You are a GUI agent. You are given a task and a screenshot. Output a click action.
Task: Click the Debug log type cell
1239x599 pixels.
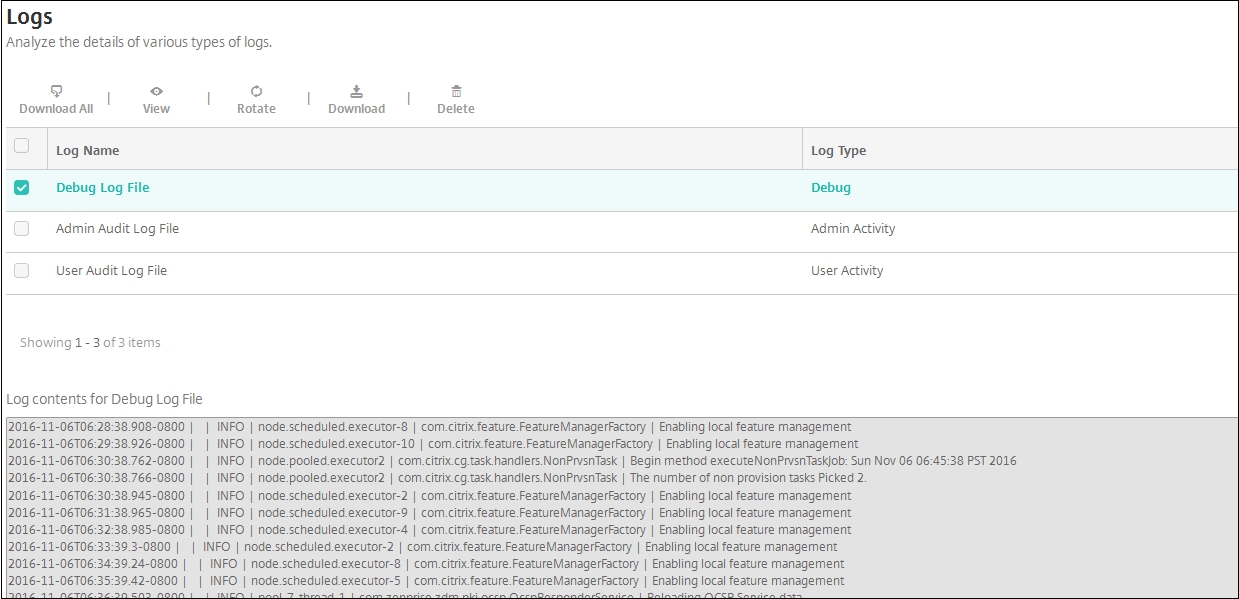(x=831, y=188)
